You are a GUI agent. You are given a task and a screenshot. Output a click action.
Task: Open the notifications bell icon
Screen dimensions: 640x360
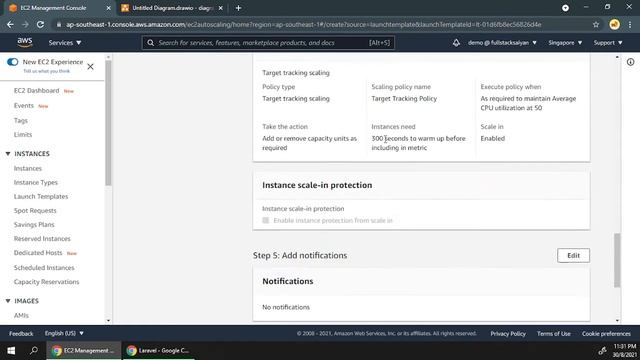pos(456,42)
